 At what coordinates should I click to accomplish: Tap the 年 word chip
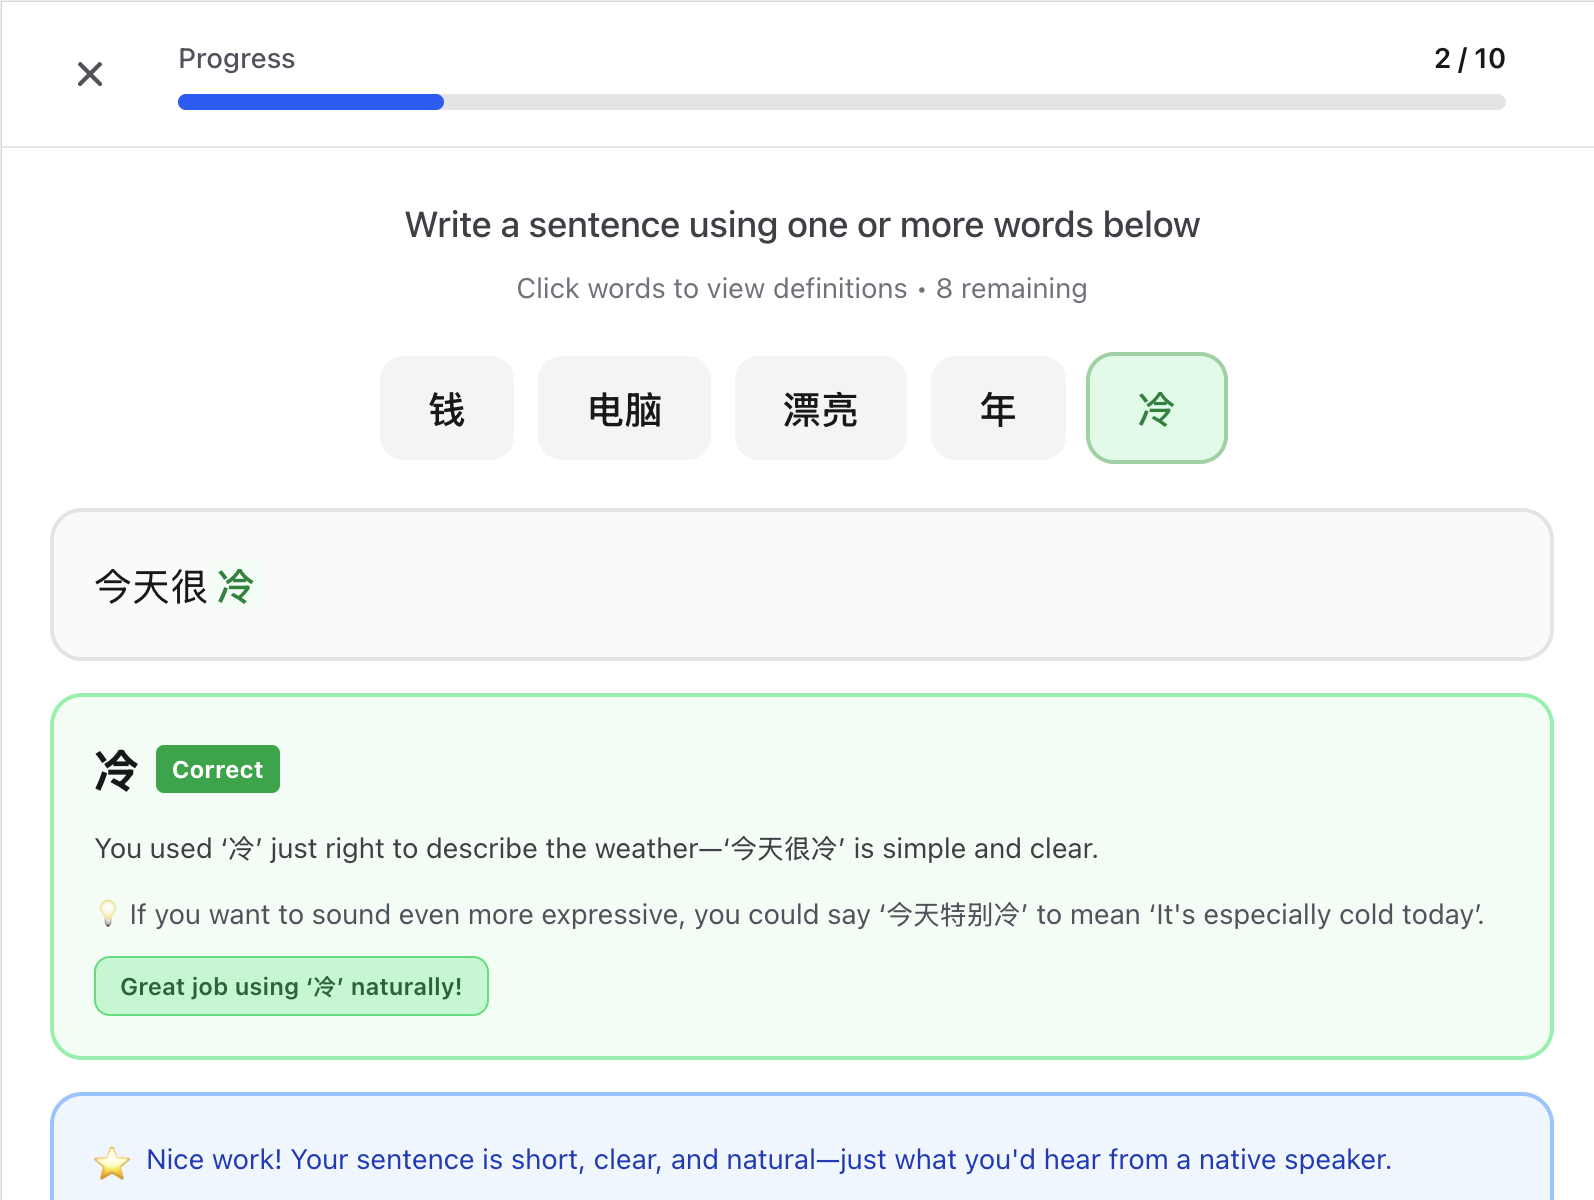[997, 409]
